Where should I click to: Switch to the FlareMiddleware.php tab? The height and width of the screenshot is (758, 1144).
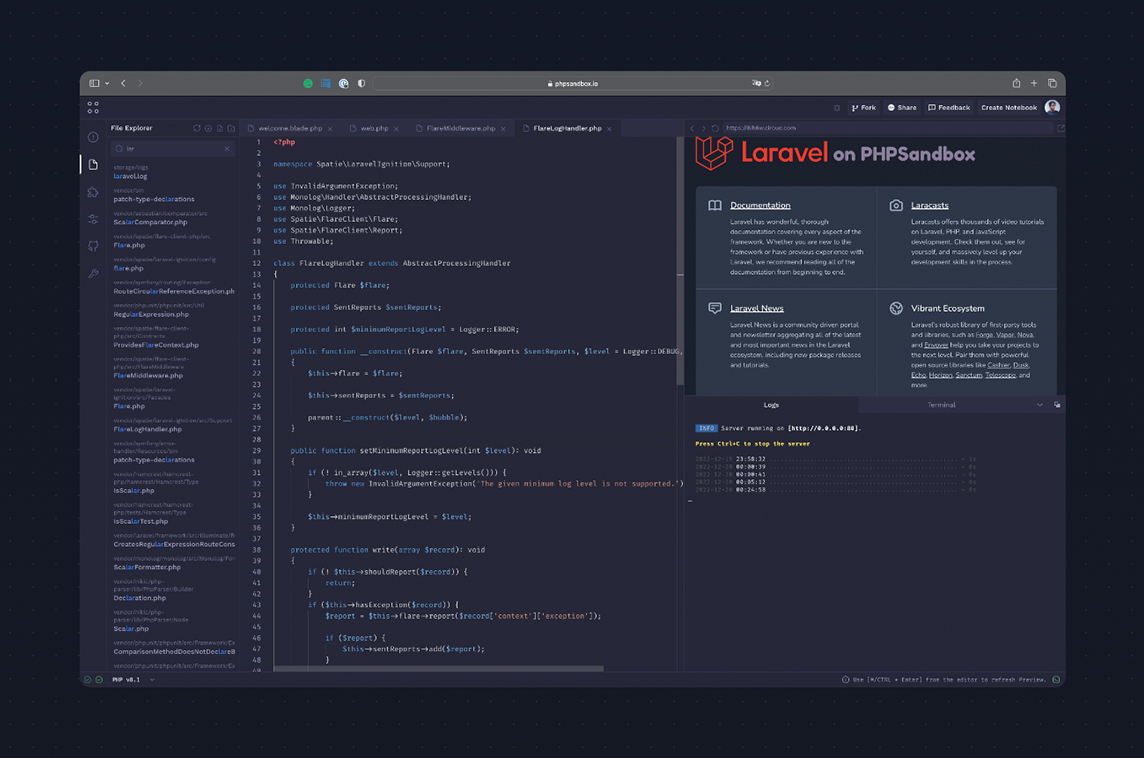[x=460, y=128]
